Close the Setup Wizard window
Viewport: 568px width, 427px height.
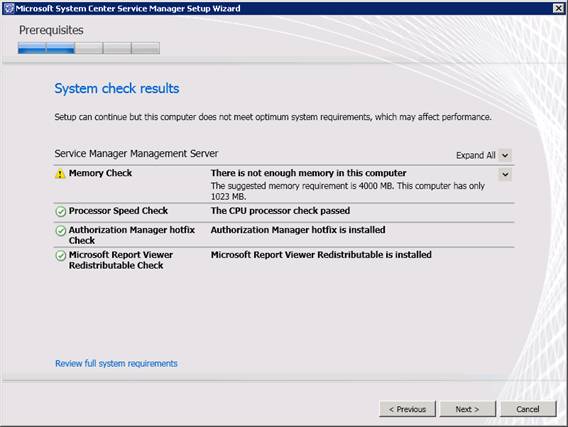[x=558, y=8]
